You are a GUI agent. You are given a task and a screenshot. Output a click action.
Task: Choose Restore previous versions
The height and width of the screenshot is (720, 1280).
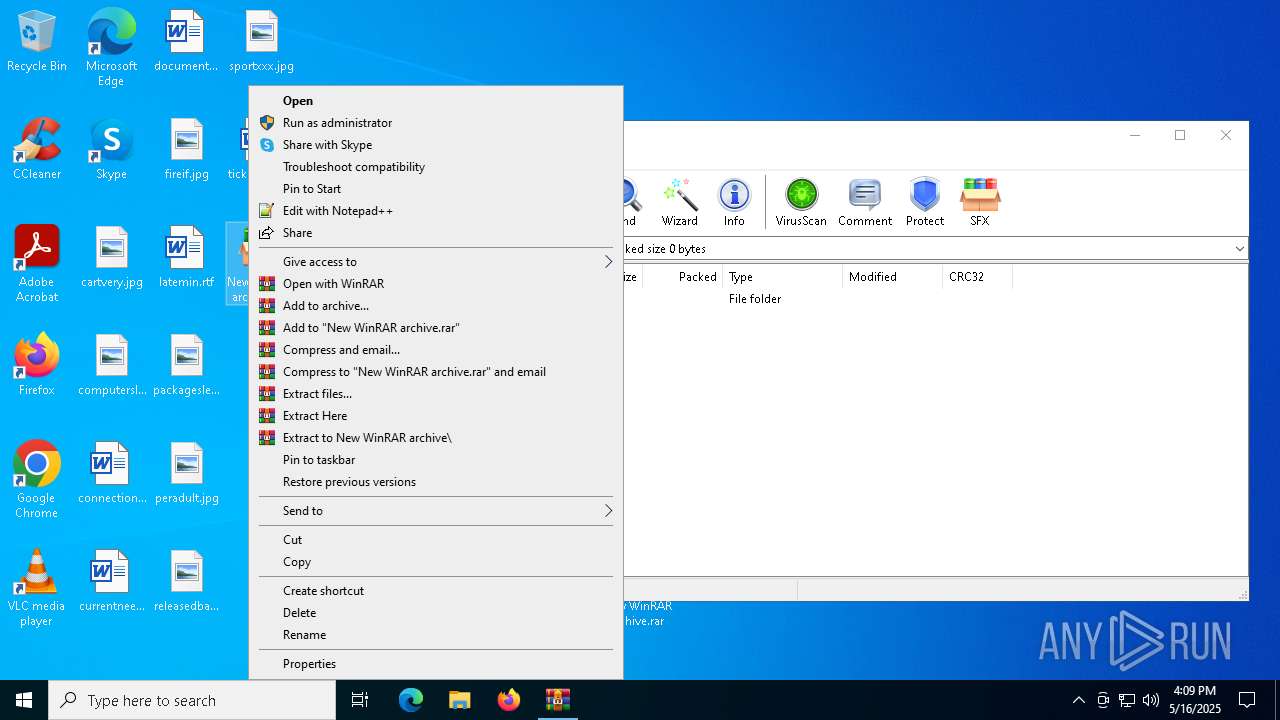(435, 482)
